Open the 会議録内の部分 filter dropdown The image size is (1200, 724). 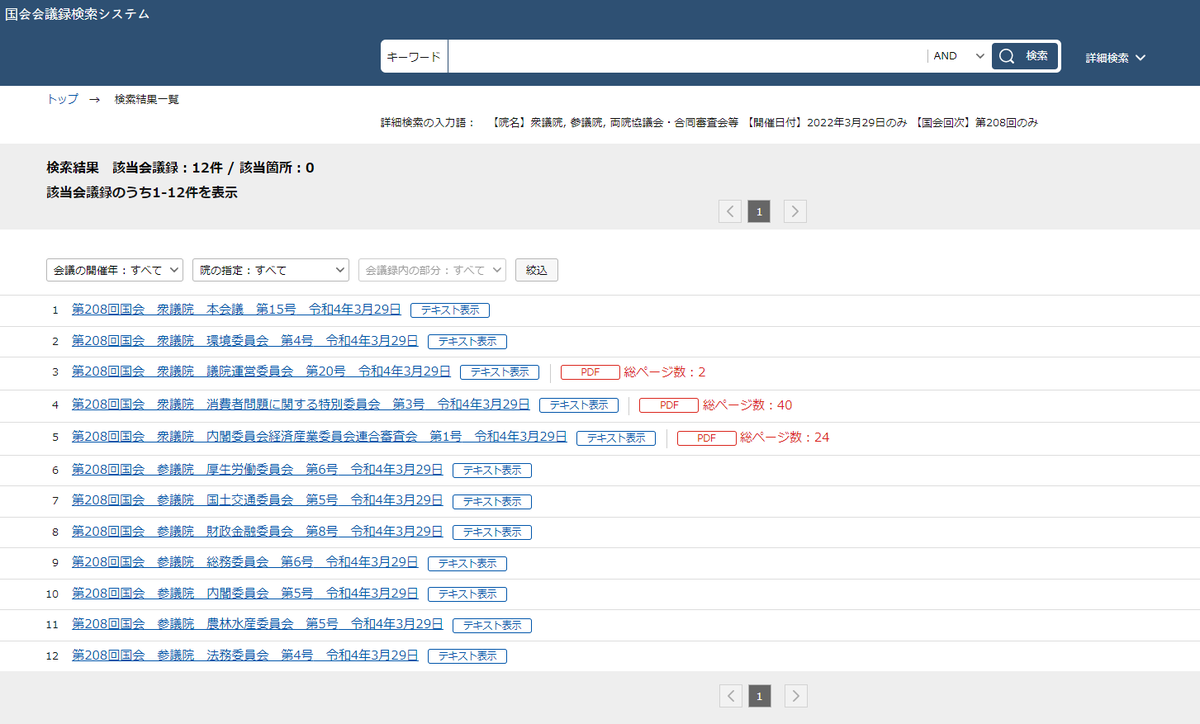click(433, 270)
